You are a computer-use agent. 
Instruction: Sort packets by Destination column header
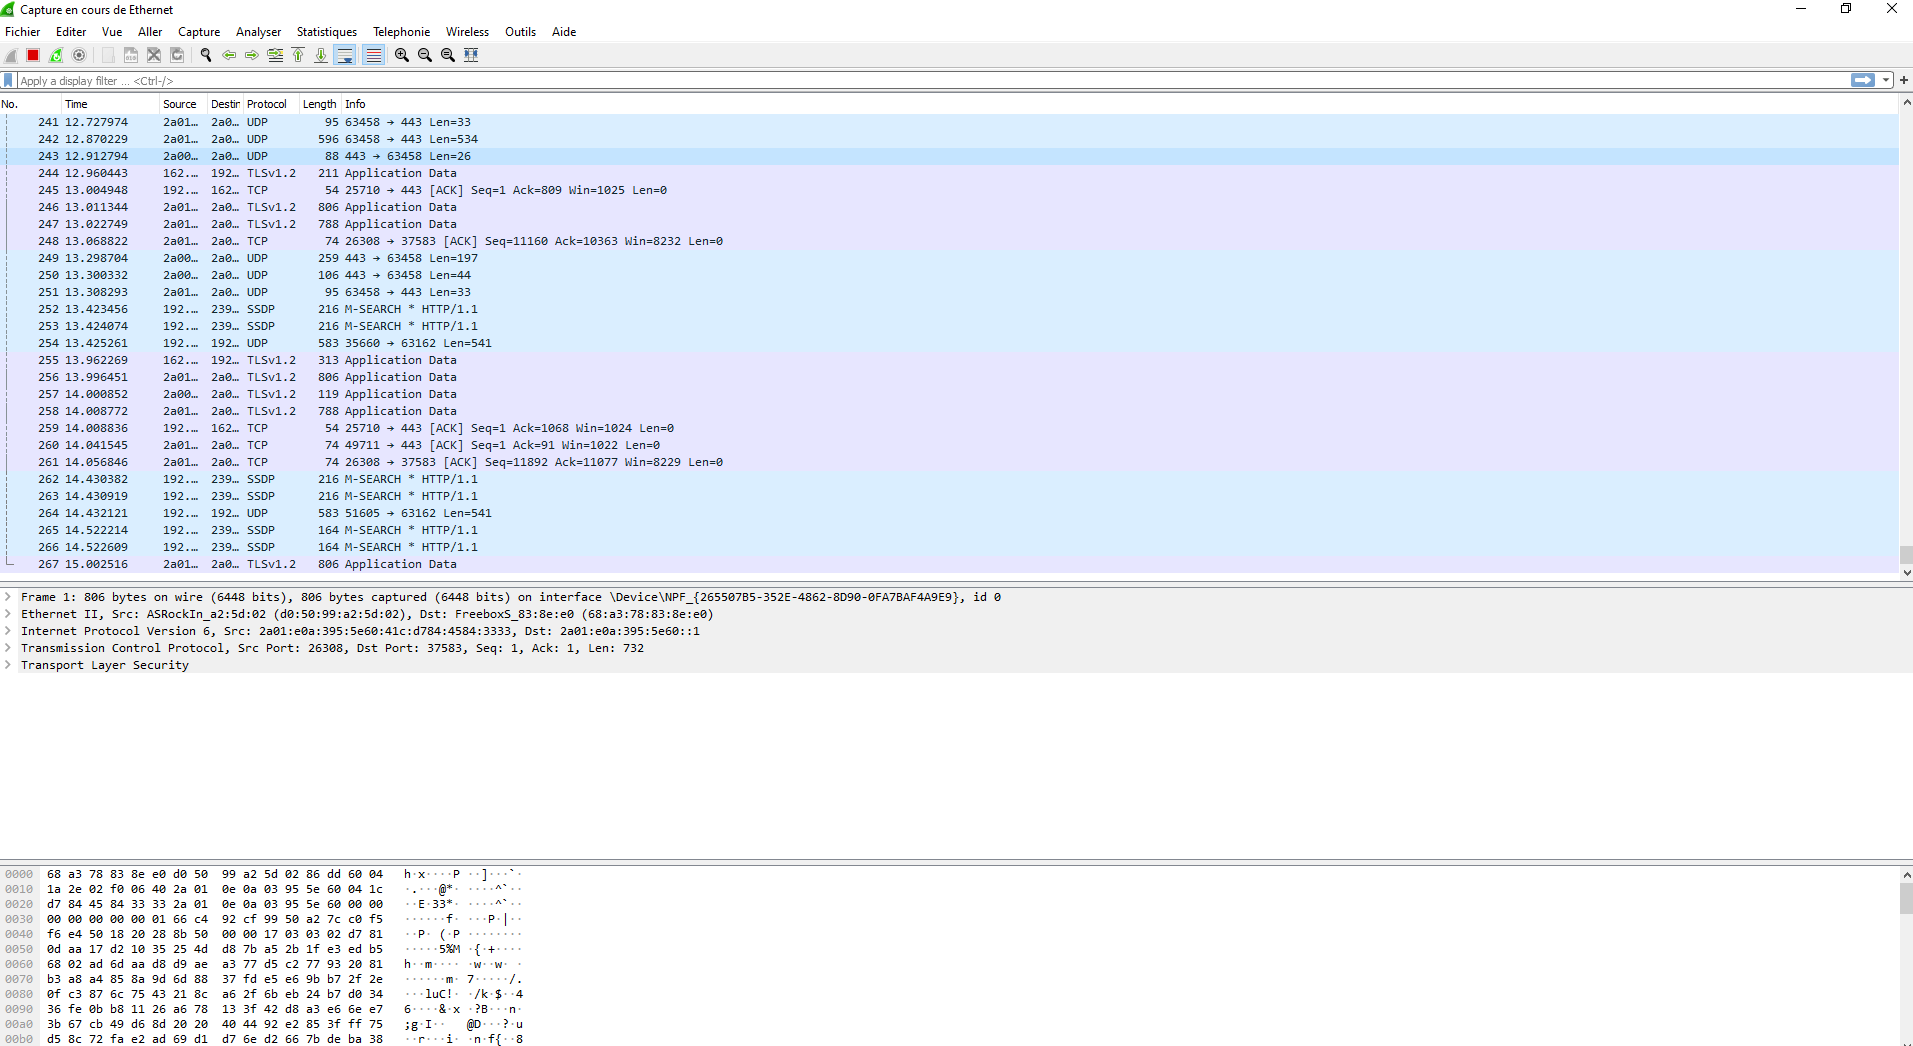(x=225, y=104)
